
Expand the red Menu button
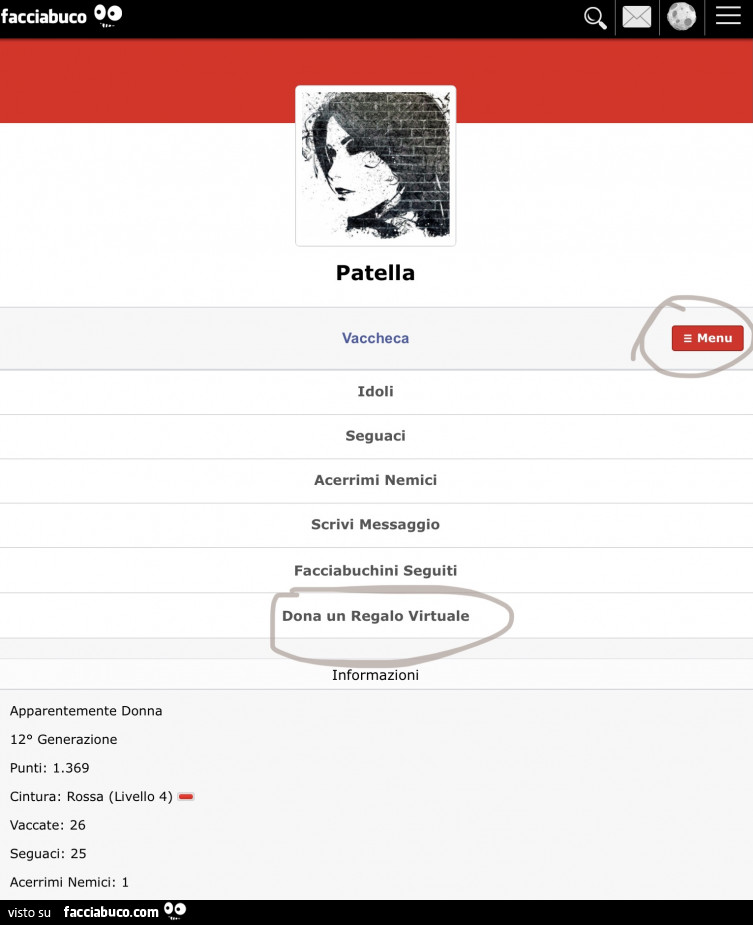pyautogui.click(x=707, y=338)
